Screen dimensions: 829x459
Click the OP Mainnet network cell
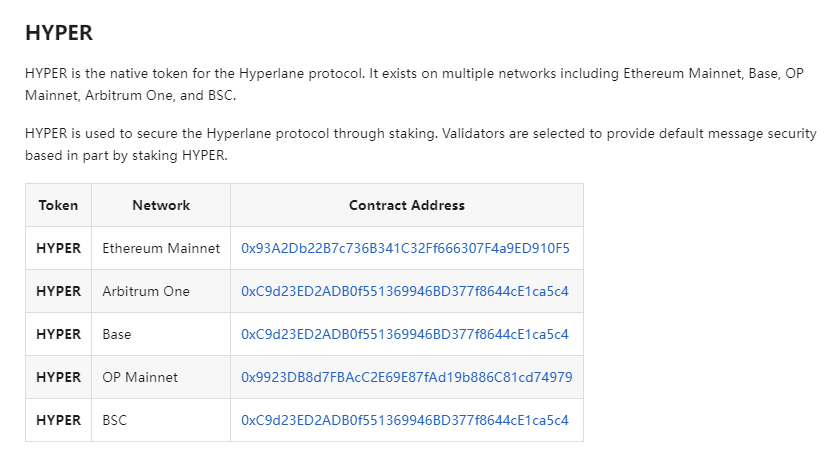point(140,377)
